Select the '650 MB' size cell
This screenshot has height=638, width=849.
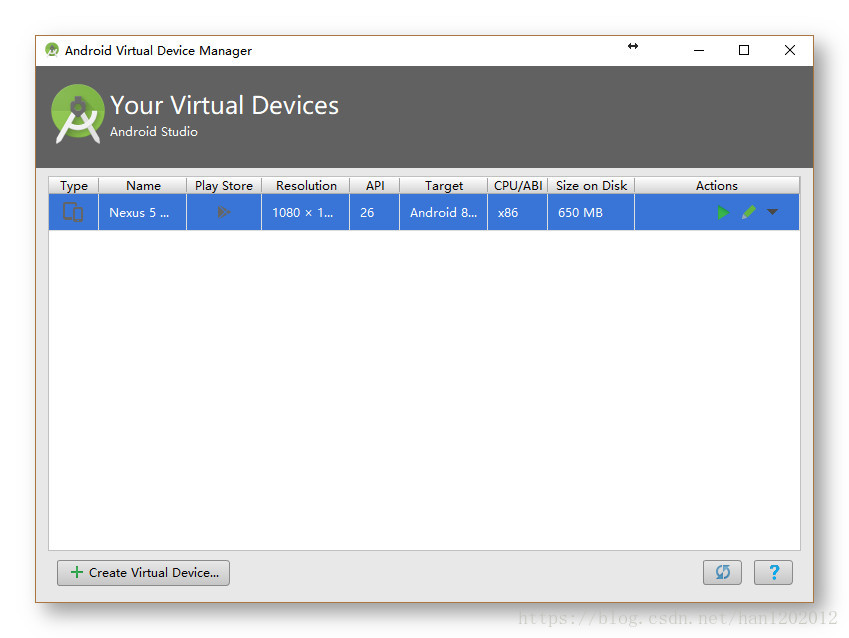591,212
